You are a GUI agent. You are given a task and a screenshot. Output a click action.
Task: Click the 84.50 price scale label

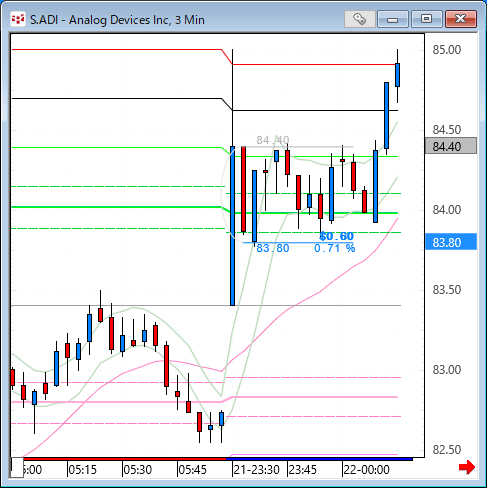[447, 130]
